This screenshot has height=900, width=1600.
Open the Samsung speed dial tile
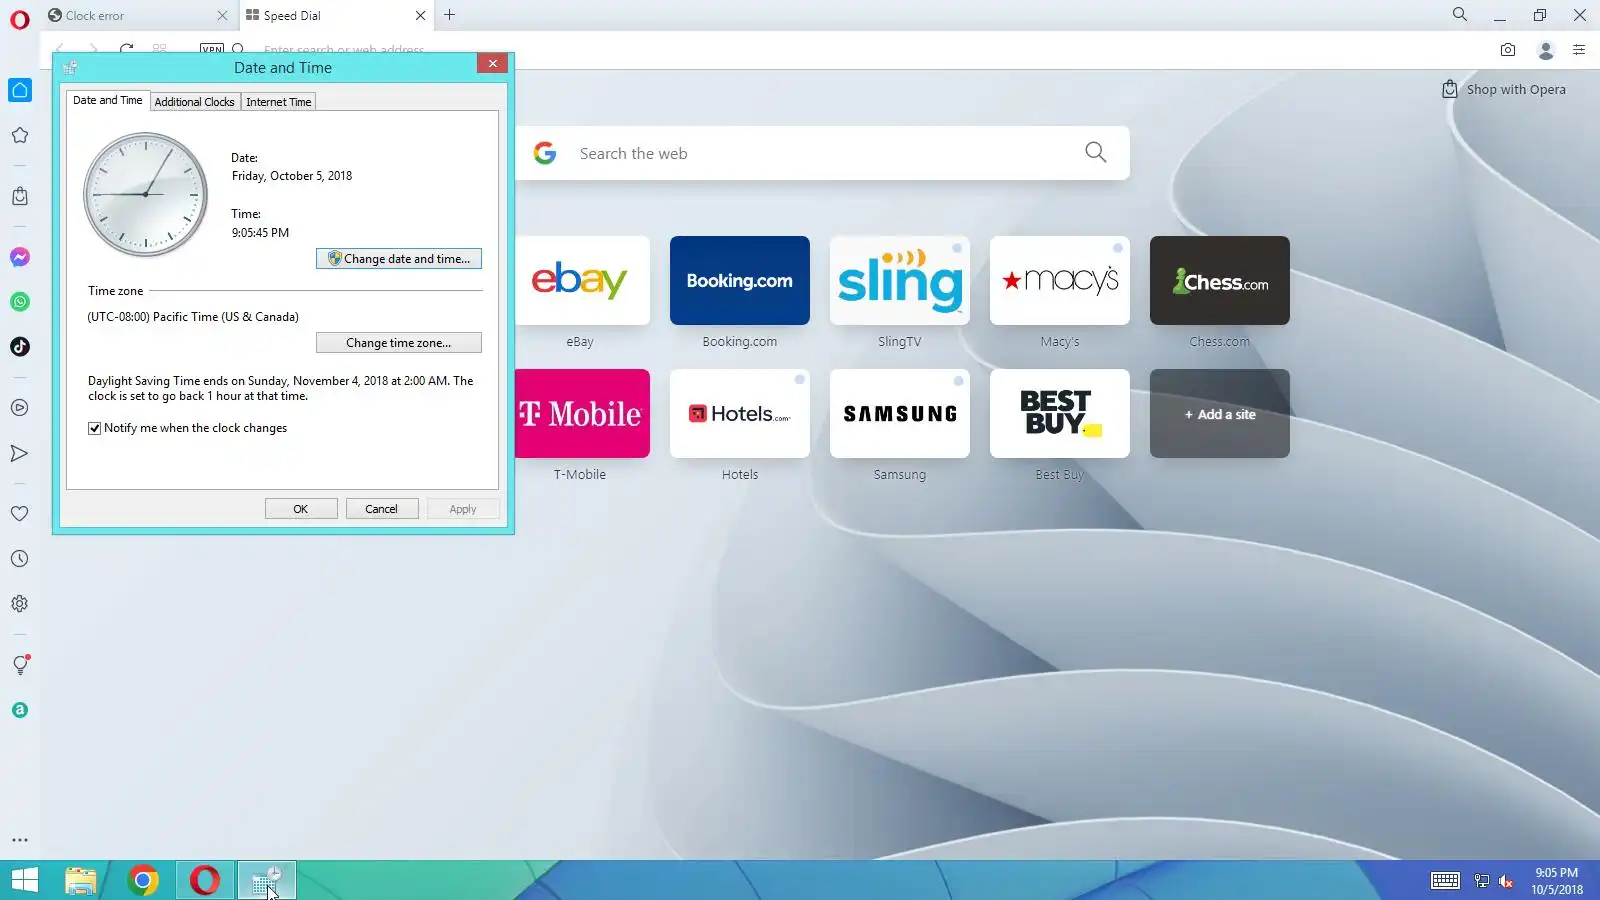point(900,414)
